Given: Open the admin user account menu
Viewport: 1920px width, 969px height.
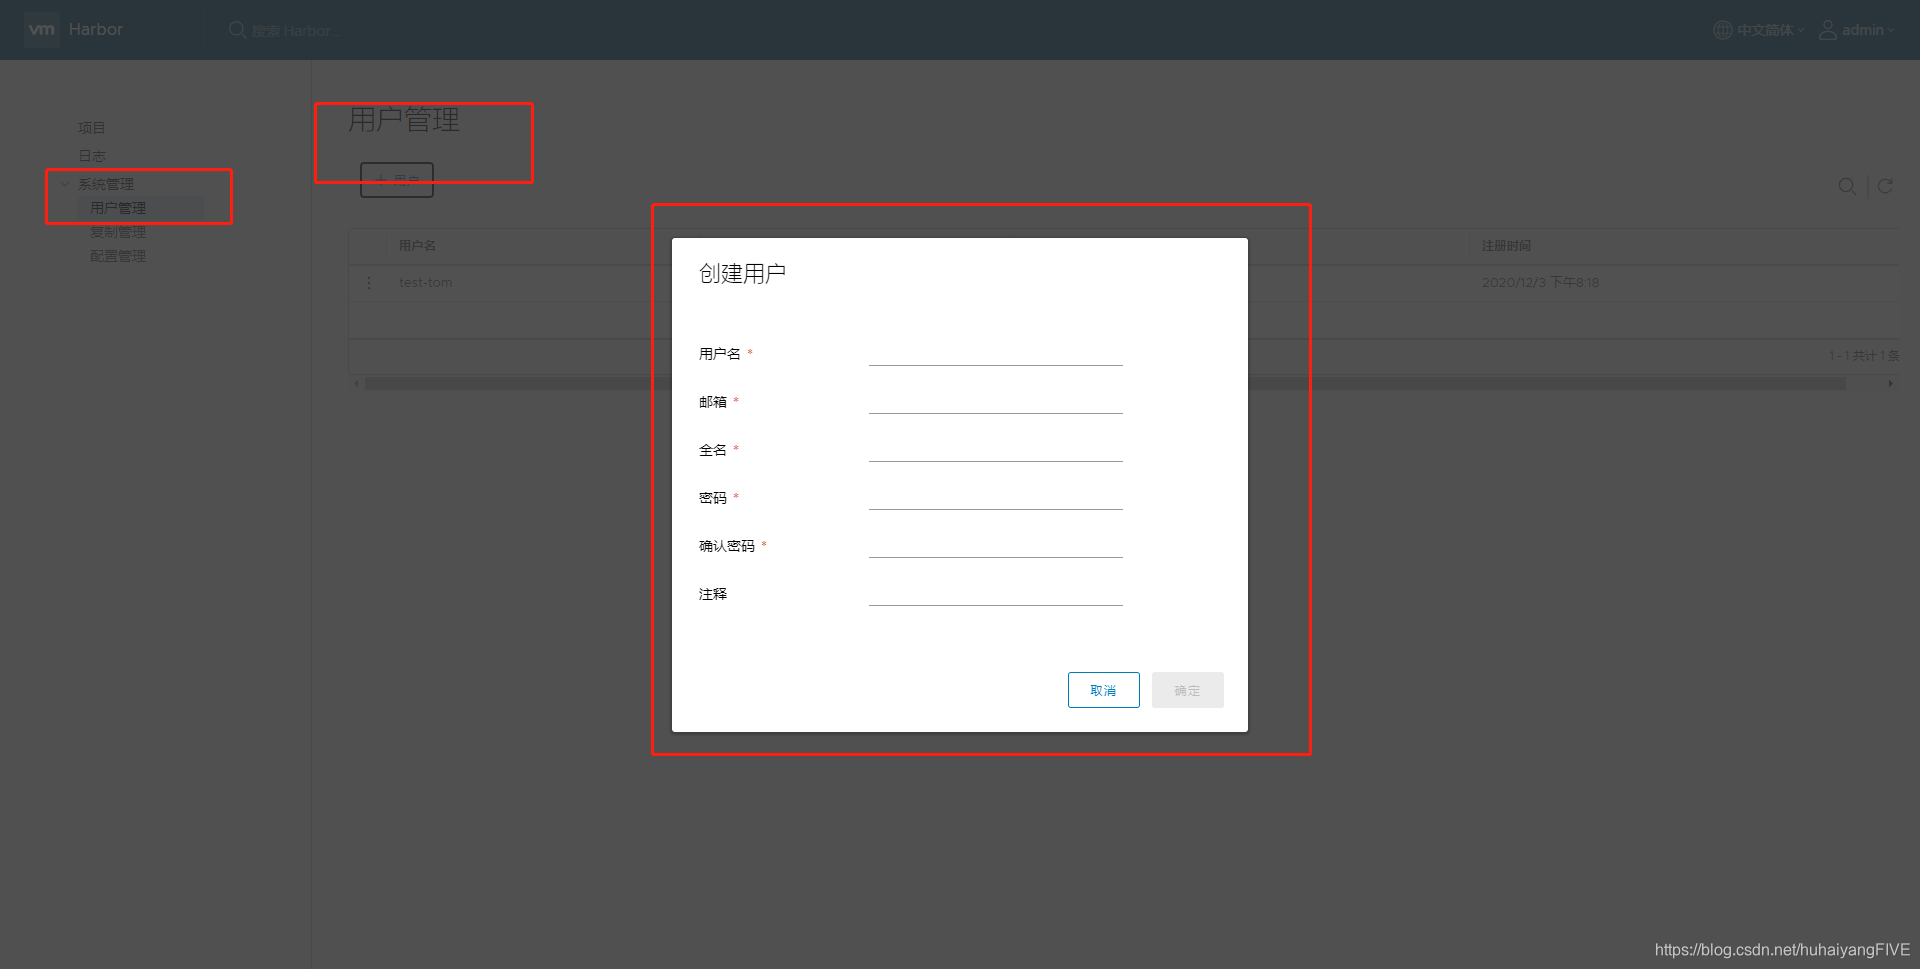Looking at the screenshot, I should click(1856, 30).
